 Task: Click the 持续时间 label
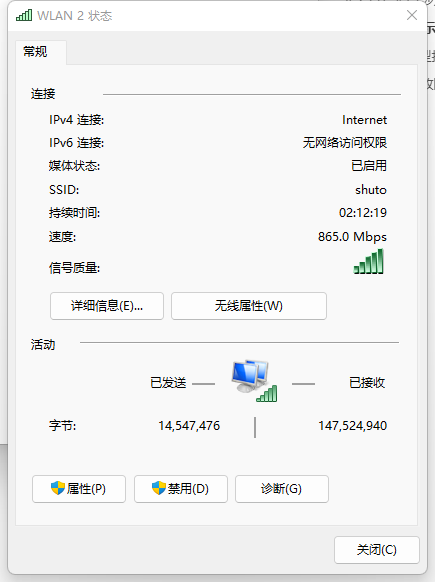(x=74, y=213)
